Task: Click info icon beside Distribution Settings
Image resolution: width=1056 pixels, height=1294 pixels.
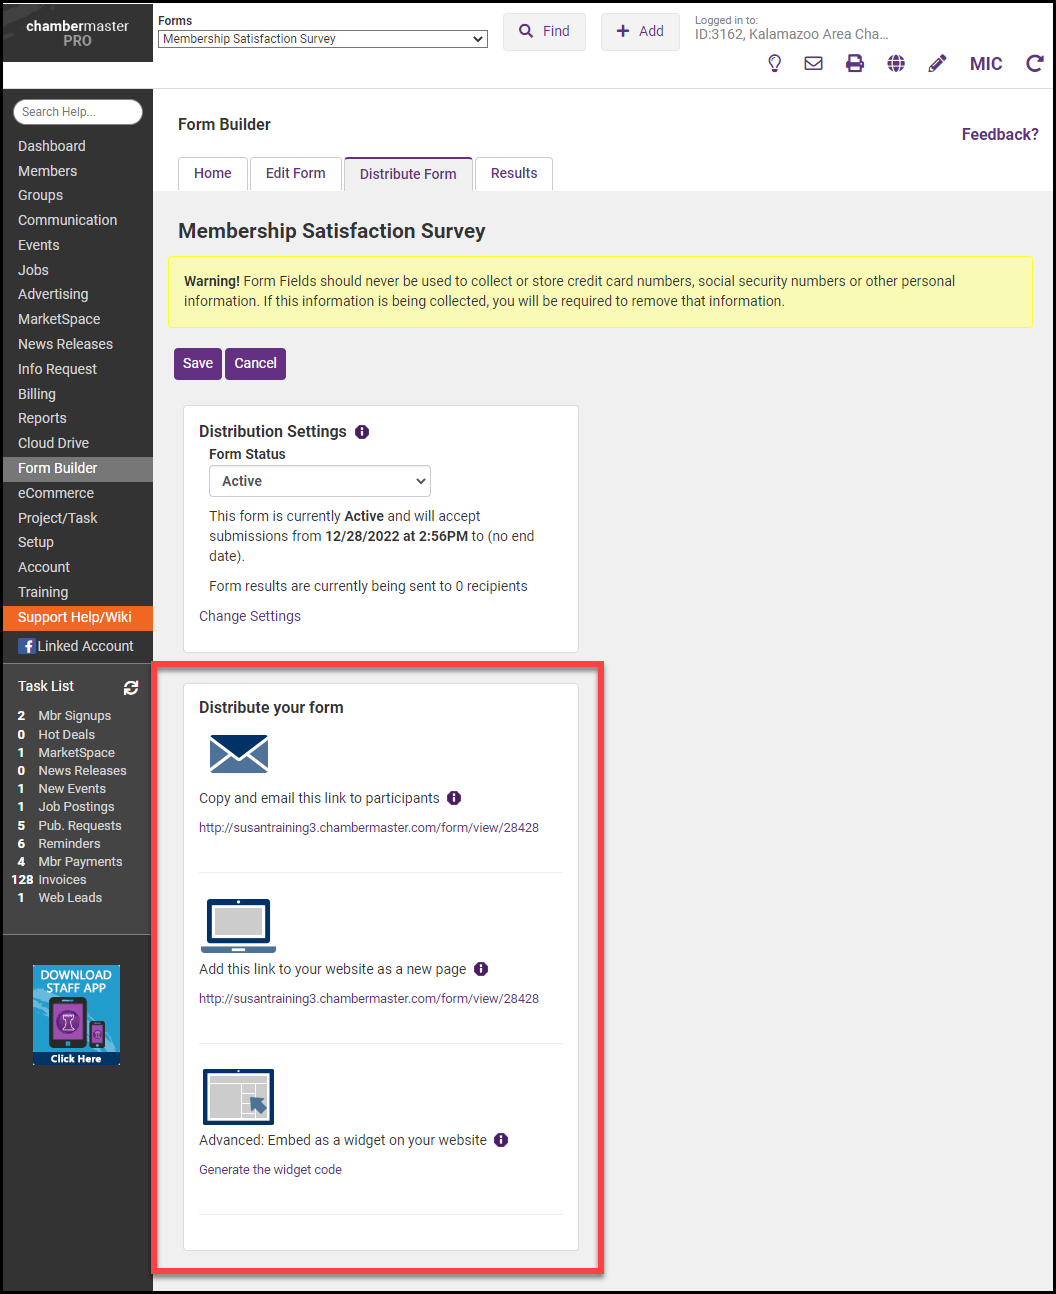Action: 362,432
